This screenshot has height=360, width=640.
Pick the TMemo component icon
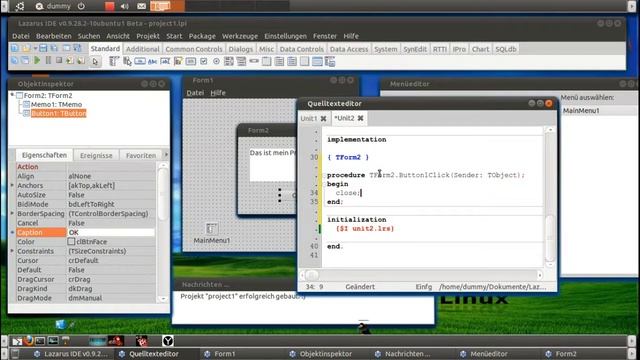178,62
